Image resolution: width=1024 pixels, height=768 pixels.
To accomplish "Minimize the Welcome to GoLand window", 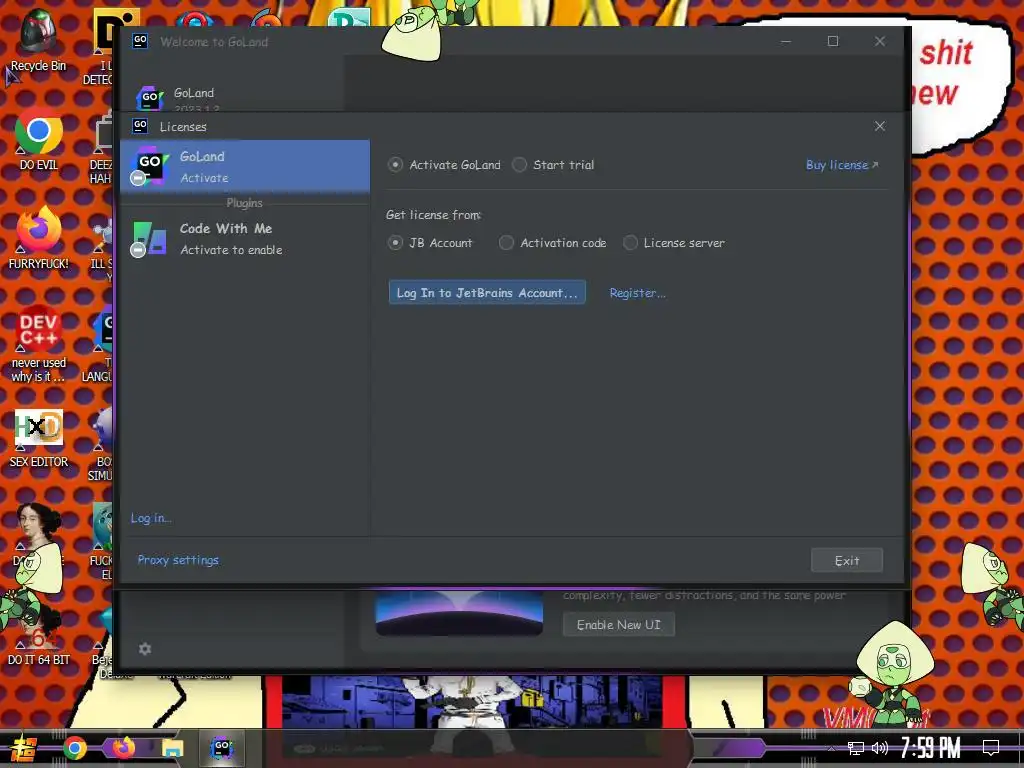I will (x=786, y=41).
